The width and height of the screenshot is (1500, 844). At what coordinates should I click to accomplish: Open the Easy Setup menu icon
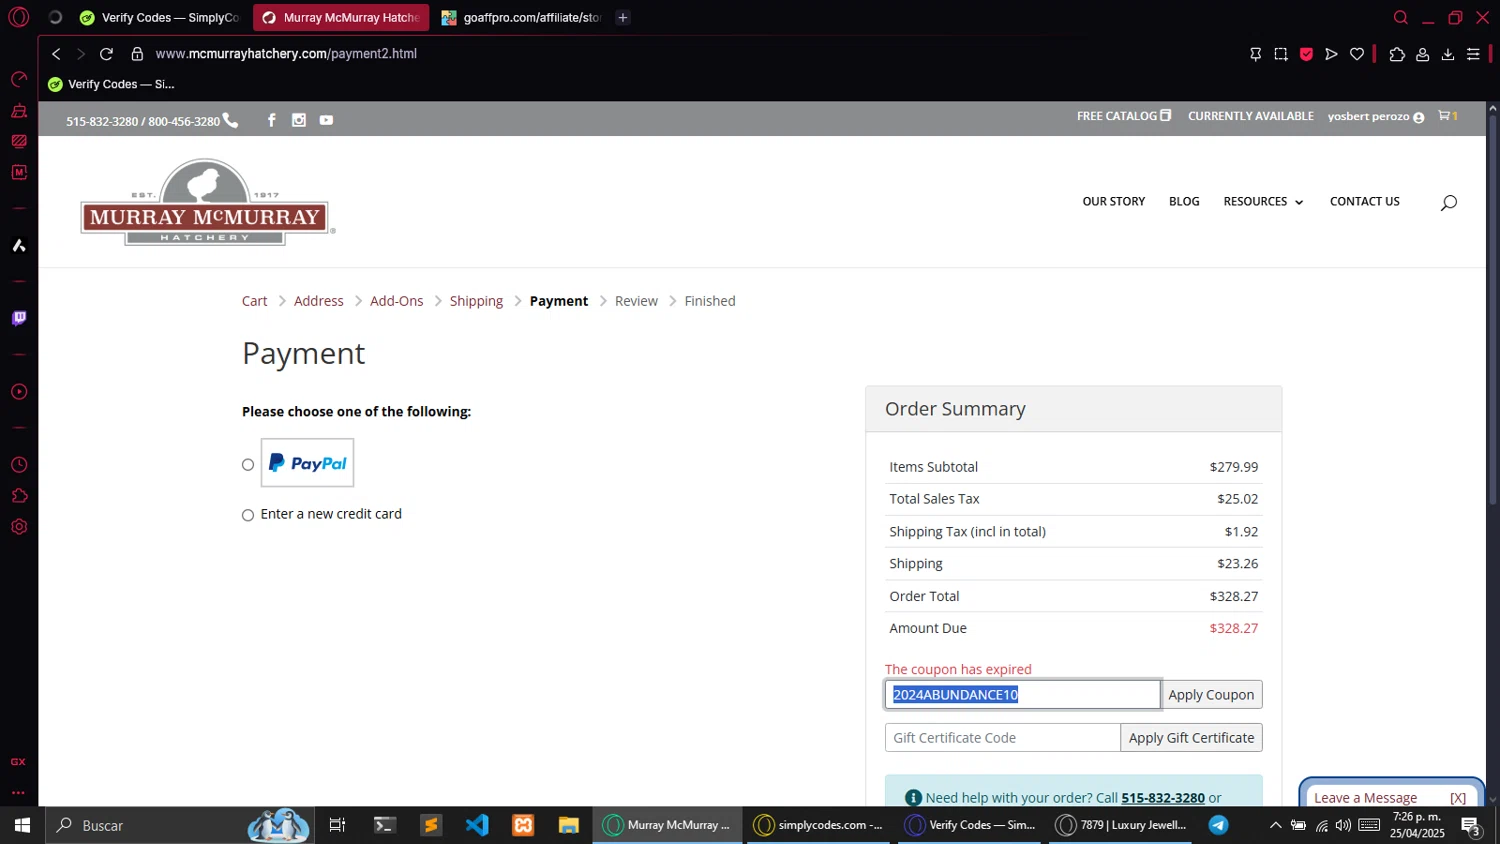[x=1473, y=54]
